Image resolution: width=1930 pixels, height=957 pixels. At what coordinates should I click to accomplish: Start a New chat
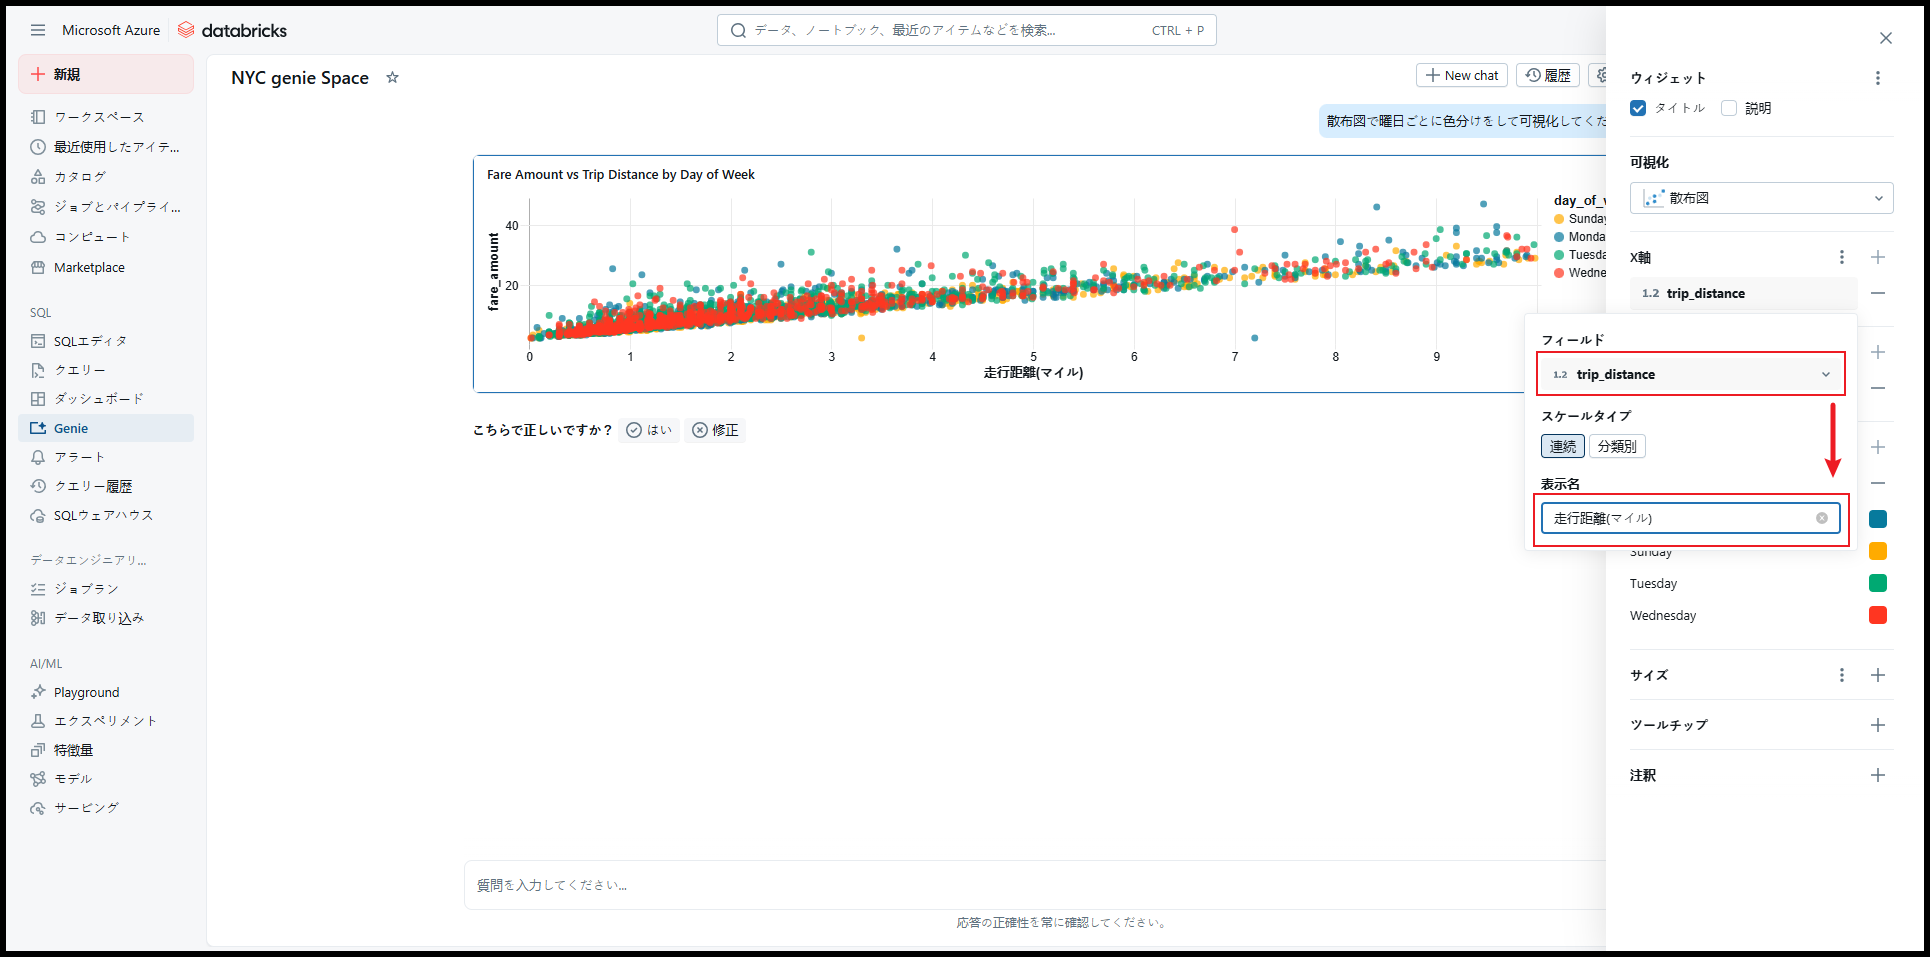(1461, 75)
